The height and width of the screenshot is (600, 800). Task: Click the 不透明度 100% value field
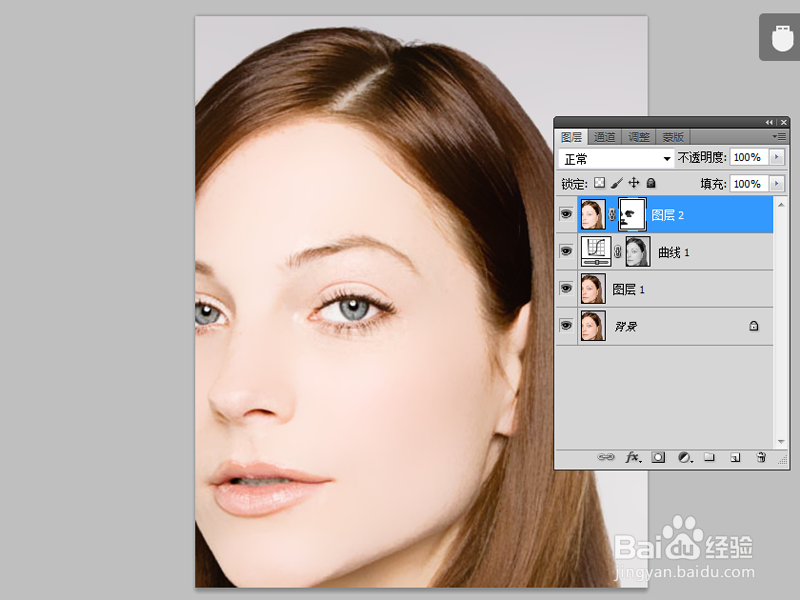(x=748, y=157)
